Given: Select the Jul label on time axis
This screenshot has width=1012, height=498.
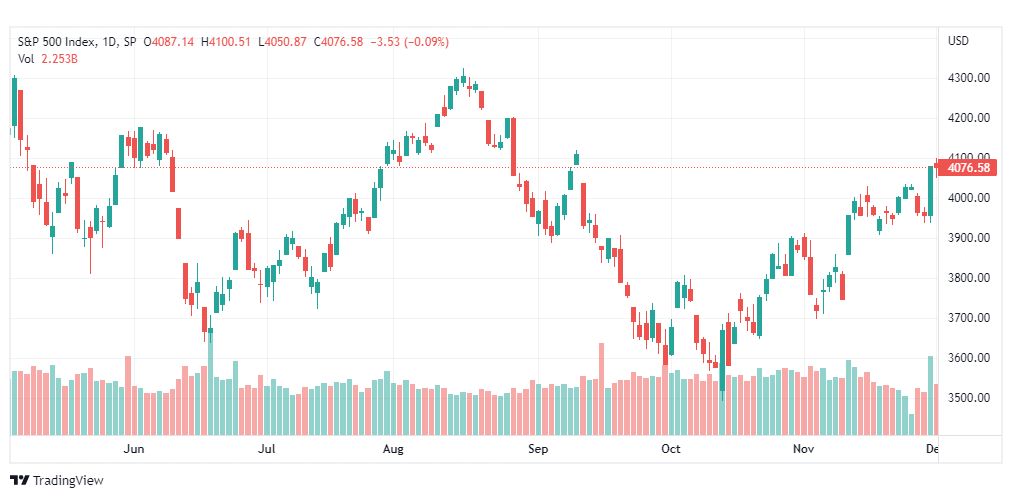Looking at the screenshot, I should [266, 449].
